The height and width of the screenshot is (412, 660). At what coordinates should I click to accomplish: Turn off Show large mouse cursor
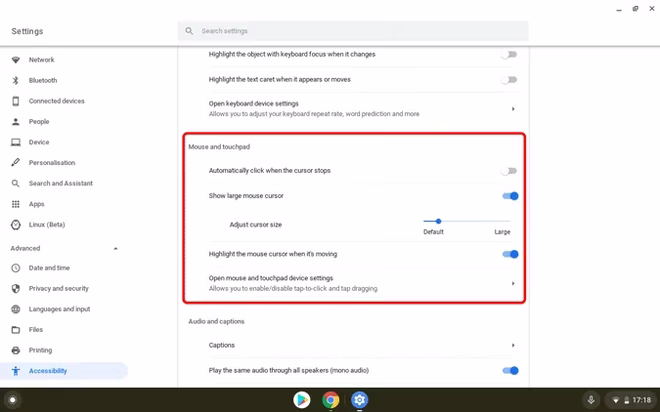tap(510, 196)
